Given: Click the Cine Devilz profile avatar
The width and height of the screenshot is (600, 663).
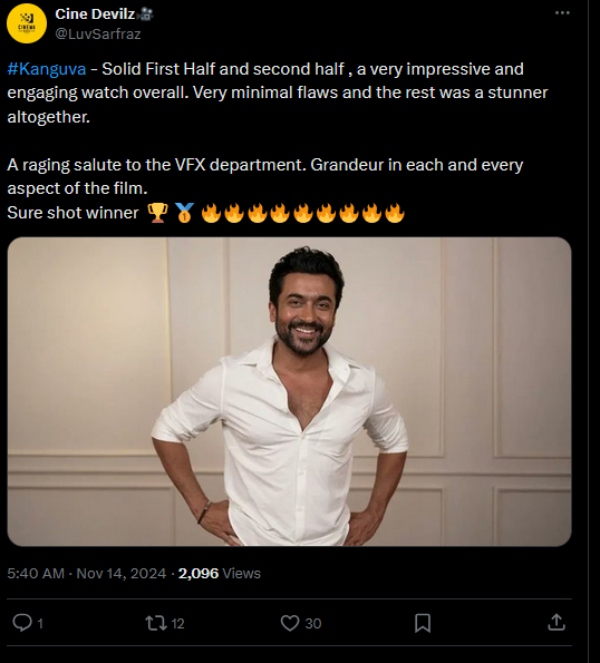Looking at the screenshot, I should pyautogui.click(x=27, y=24).
